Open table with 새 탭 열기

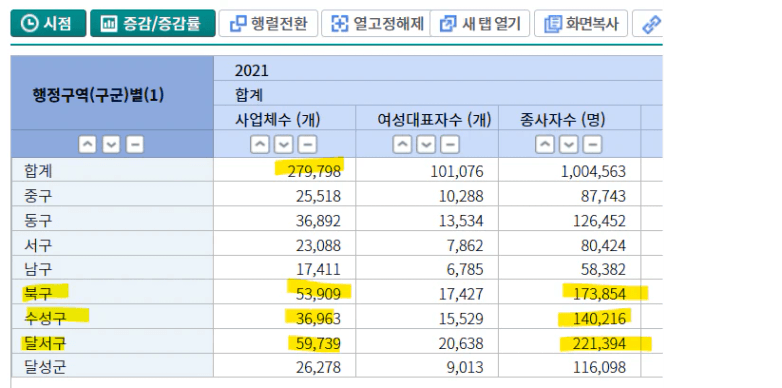480,23
